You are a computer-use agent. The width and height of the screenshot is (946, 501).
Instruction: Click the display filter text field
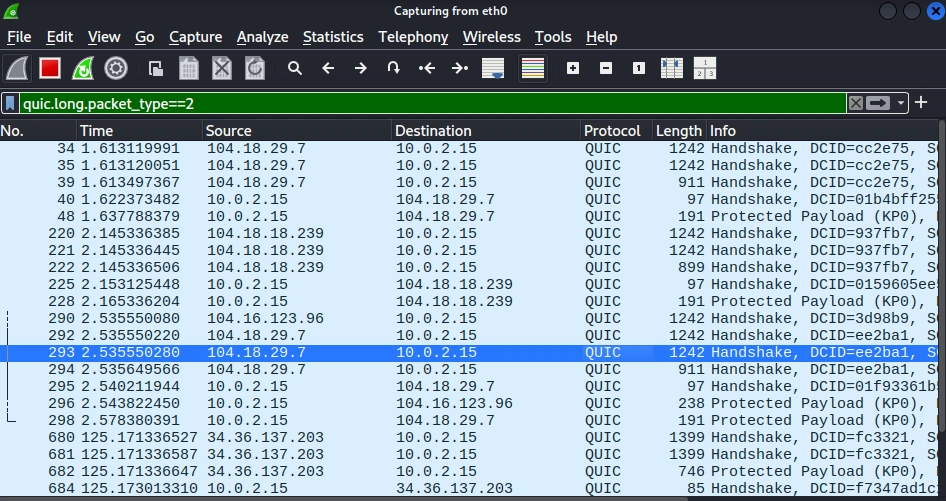(433, 104)
